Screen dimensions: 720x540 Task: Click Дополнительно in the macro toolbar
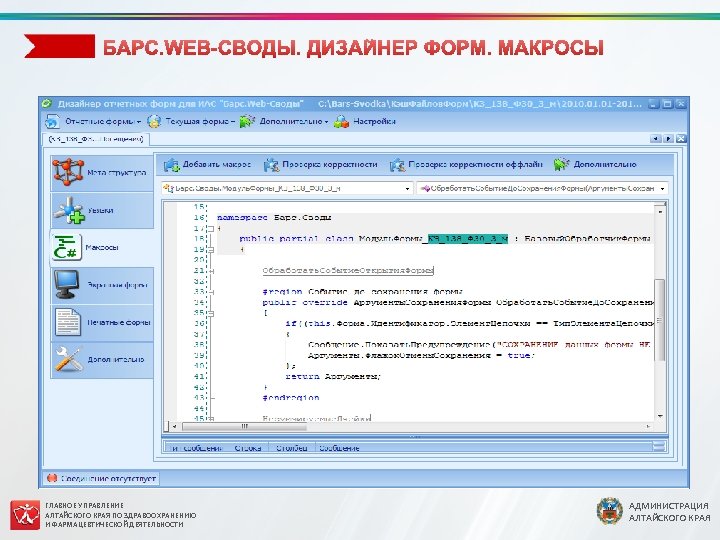(595, 164)
